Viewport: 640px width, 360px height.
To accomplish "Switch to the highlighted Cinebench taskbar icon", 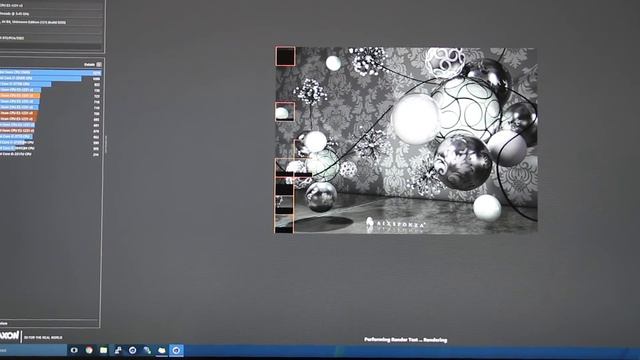I will (x=176, y=350).
